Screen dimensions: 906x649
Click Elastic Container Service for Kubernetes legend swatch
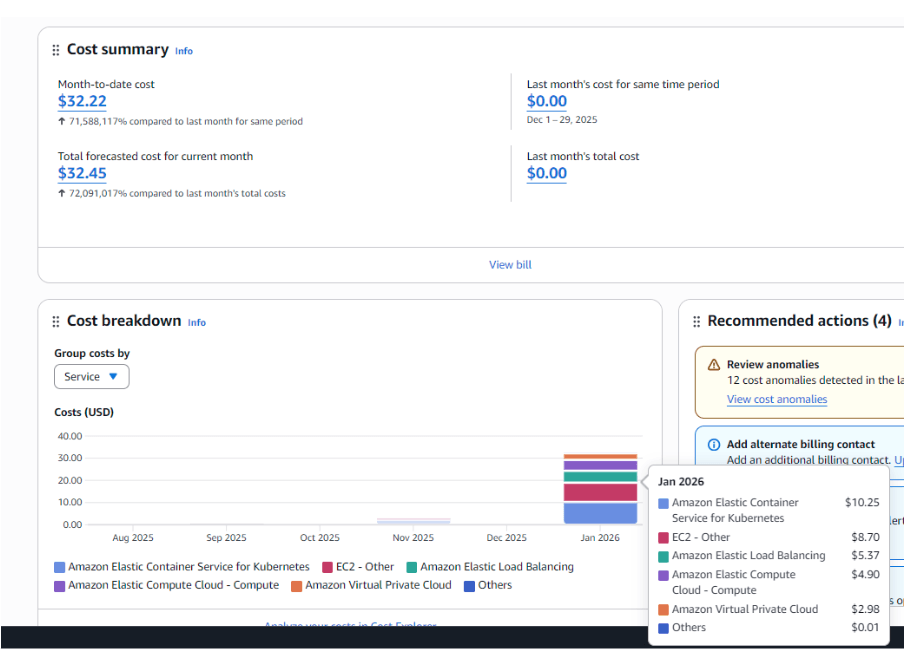60,568
